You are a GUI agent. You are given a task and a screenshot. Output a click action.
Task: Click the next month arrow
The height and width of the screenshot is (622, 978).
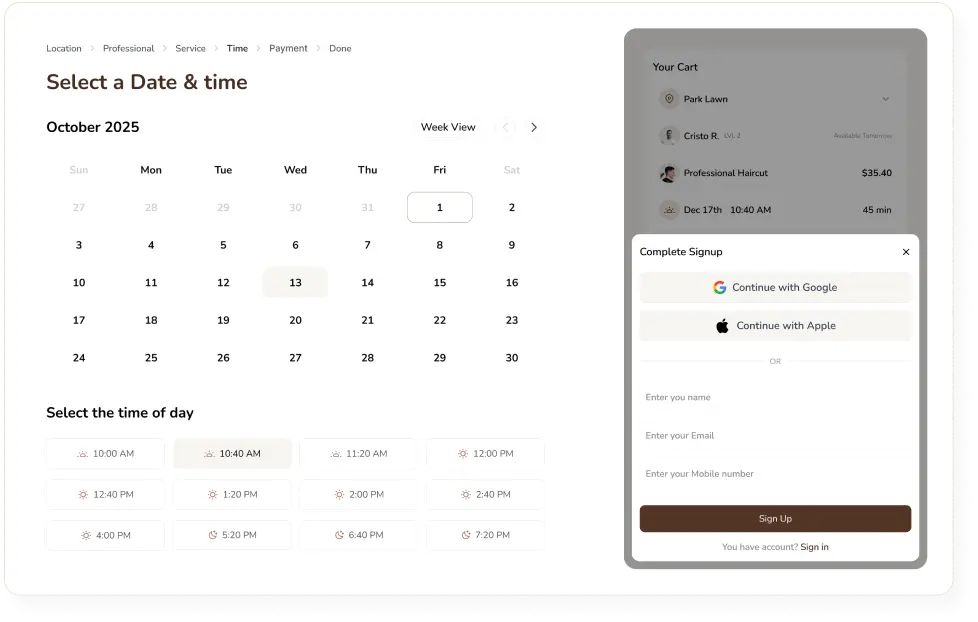click(533, 127)
